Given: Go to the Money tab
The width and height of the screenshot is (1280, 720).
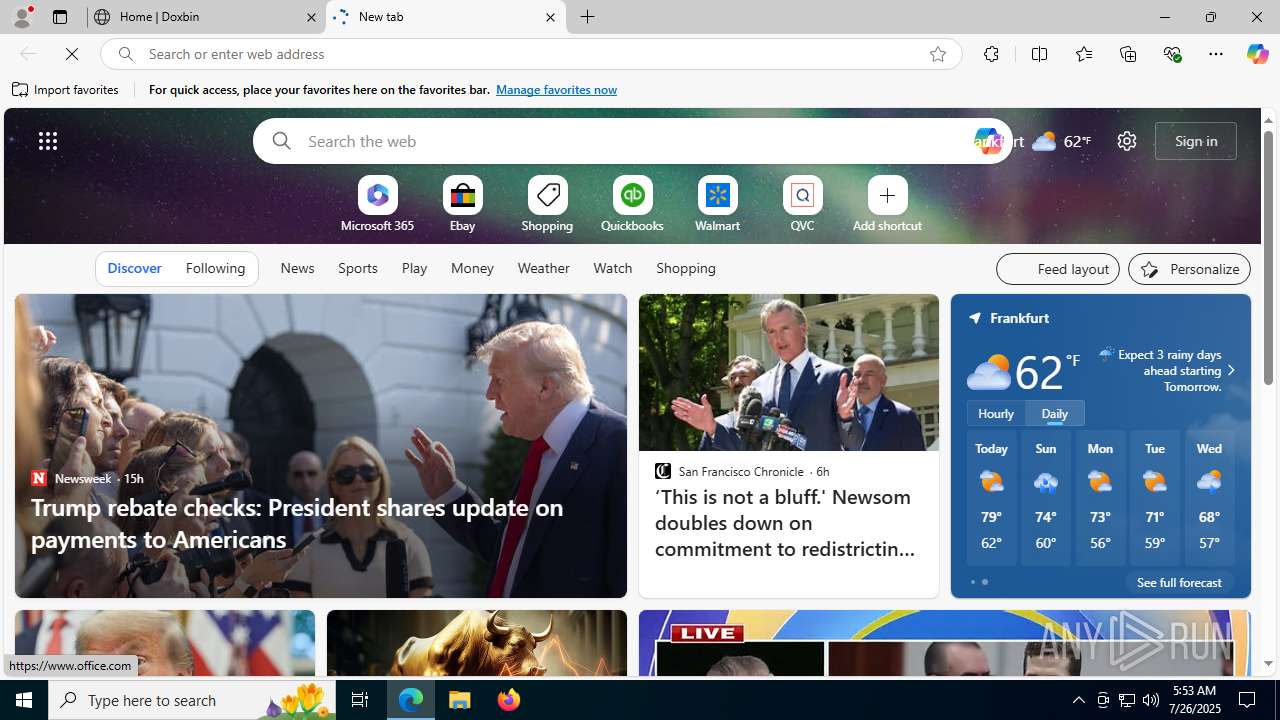Looking at the screenshot, I should coord(472,268).
